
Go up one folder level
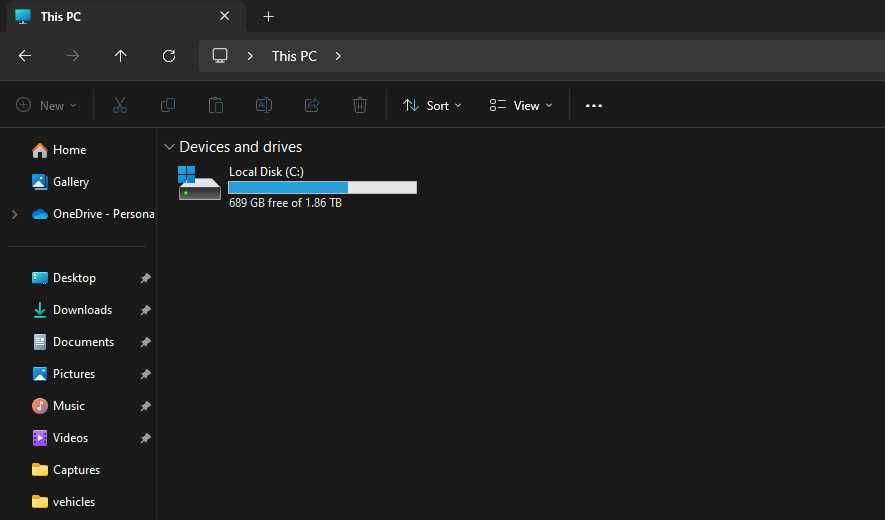tap(120, 56)
